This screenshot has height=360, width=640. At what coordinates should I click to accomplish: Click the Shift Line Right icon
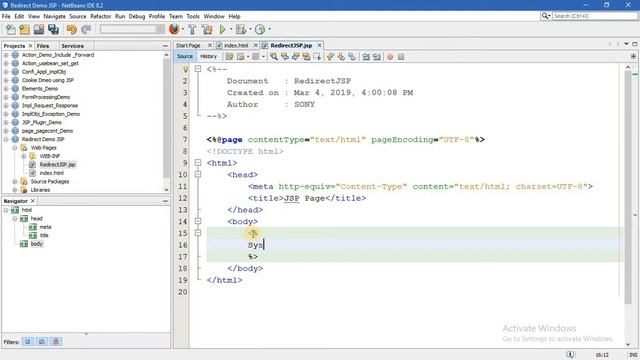coord(376,57)
